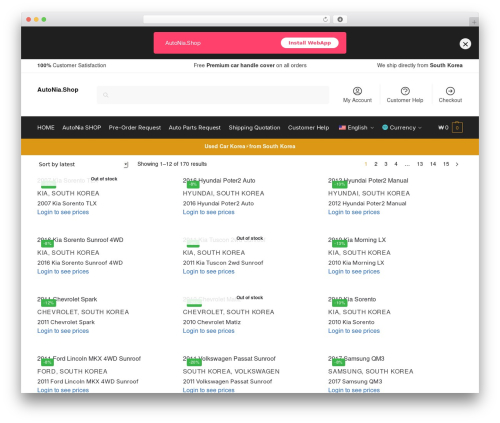Go to results page 3

[386, 164]
